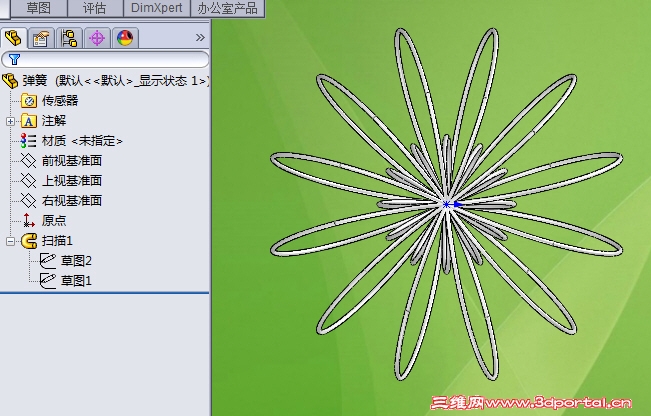651x416 pixels.
Task: Select the 扫描1 feature label
Action: coord(57,241)
